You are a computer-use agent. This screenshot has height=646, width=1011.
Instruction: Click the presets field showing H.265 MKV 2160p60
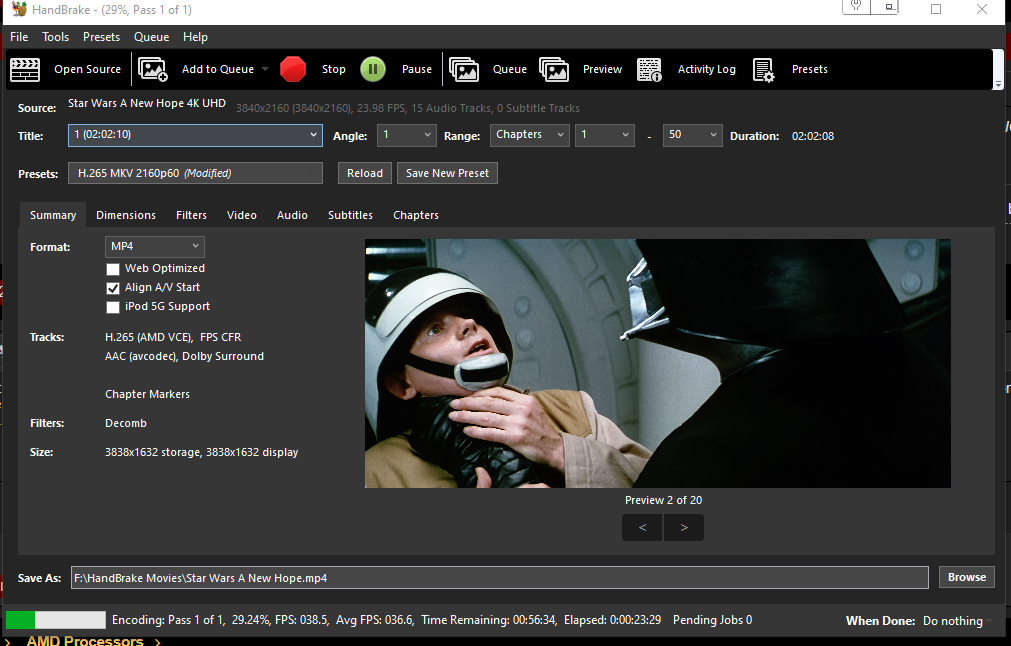[x=195, y=173]
